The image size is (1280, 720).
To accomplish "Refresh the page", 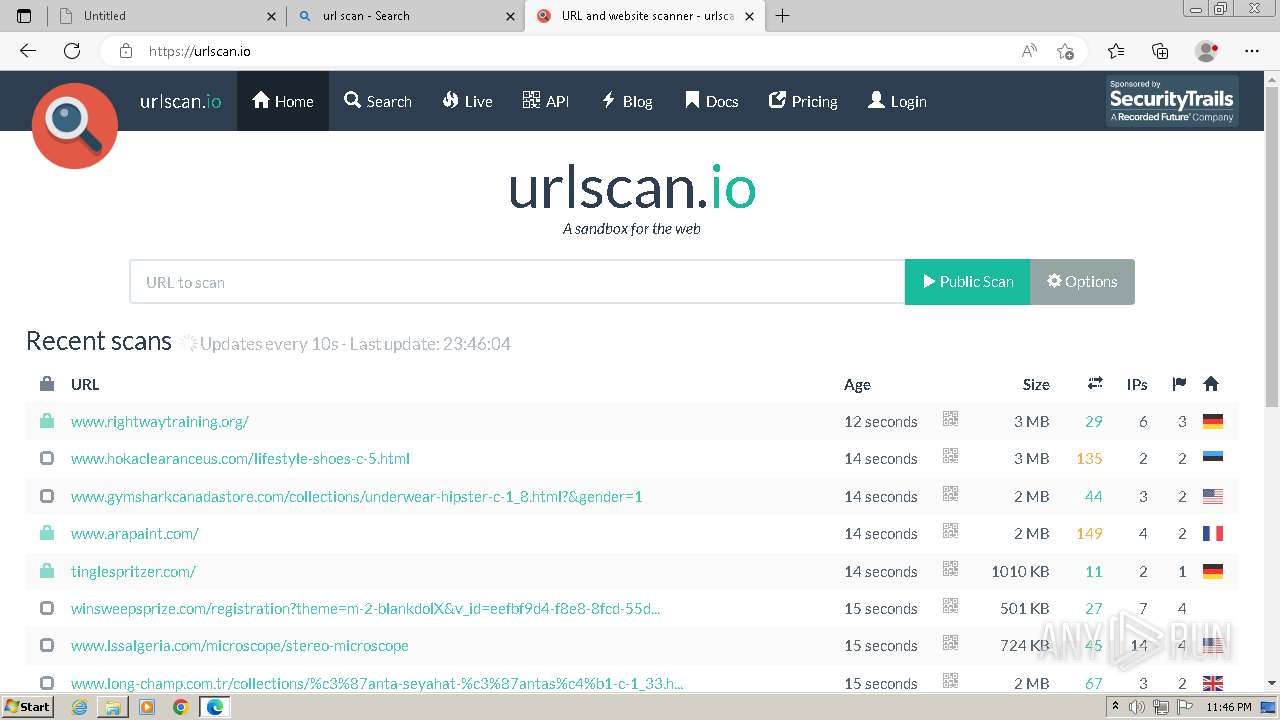I will click(72, 51).
